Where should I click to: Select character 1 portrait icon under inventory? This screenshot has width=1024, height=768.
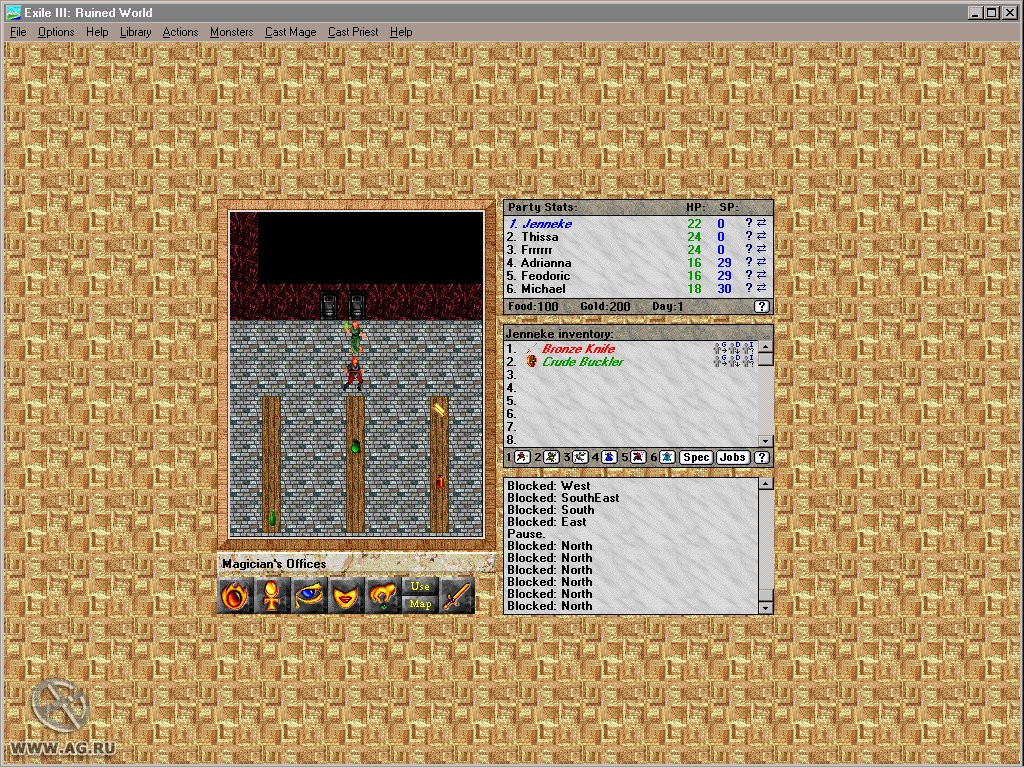click(x=522, y=457)
